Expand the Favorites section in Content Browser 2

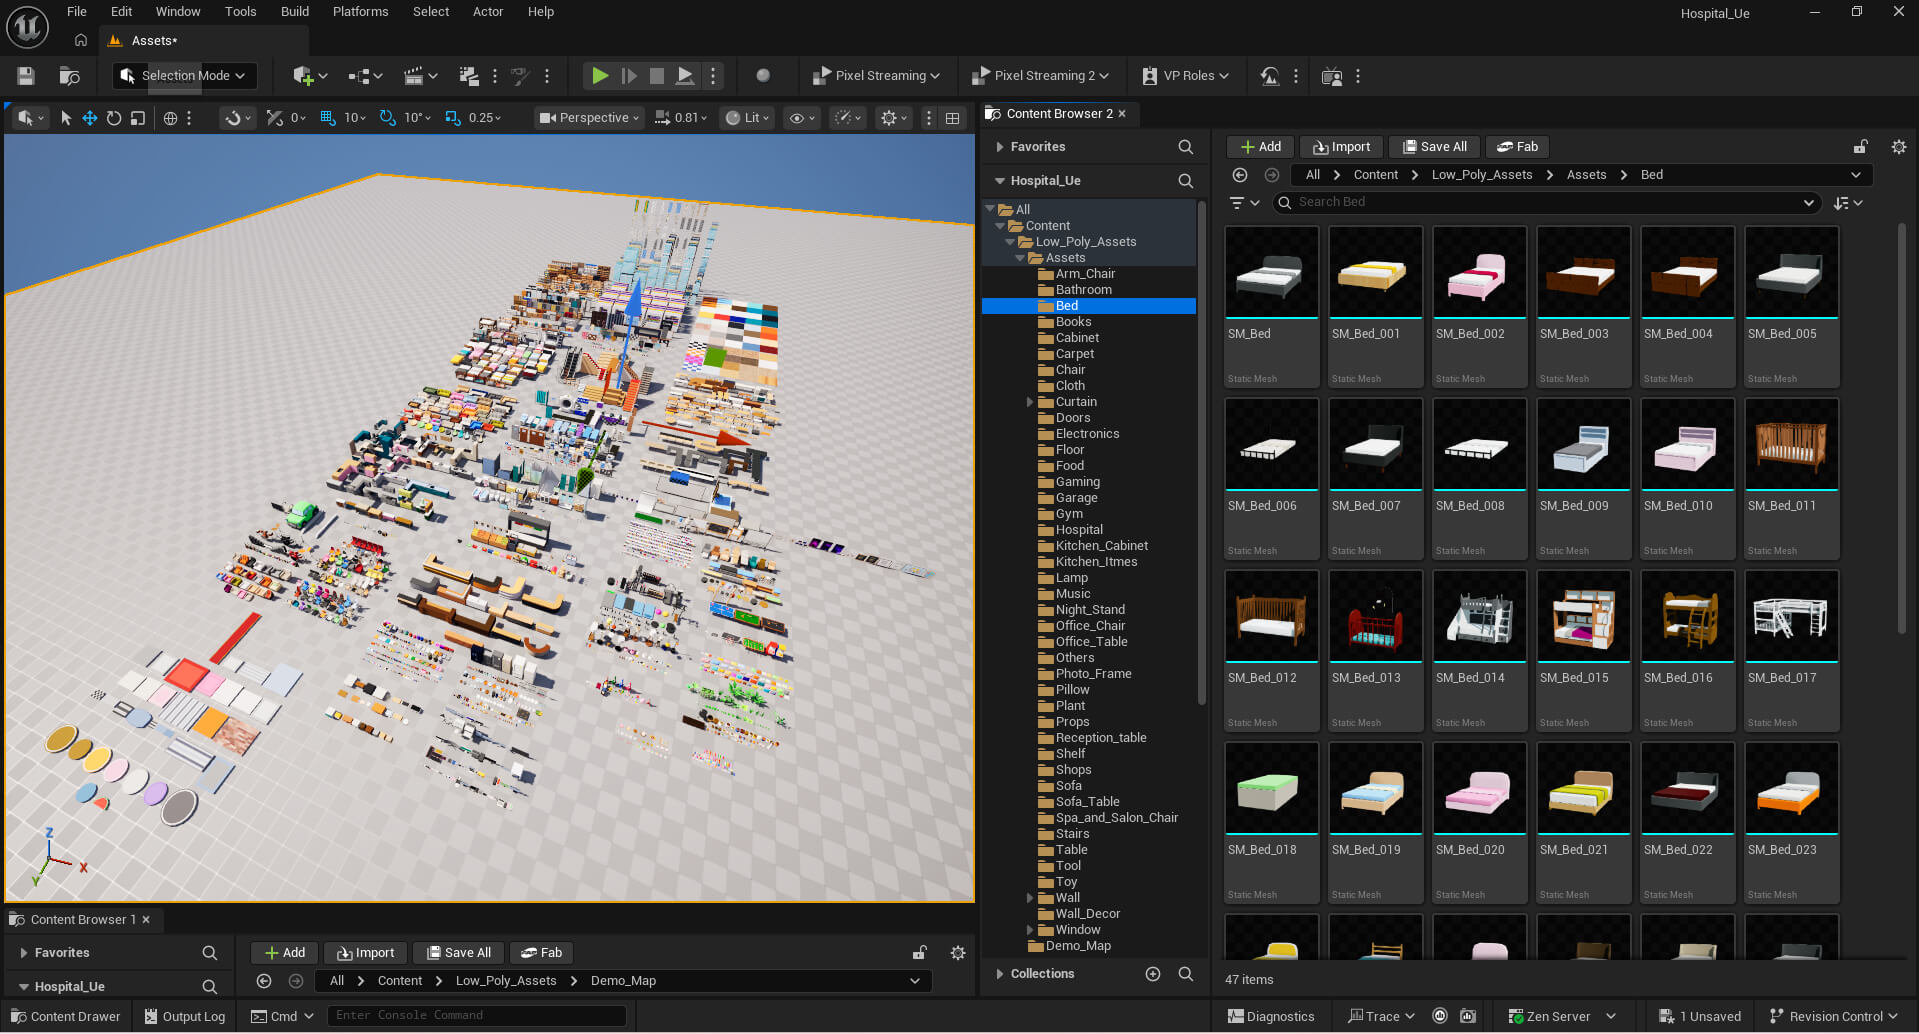1000,147
